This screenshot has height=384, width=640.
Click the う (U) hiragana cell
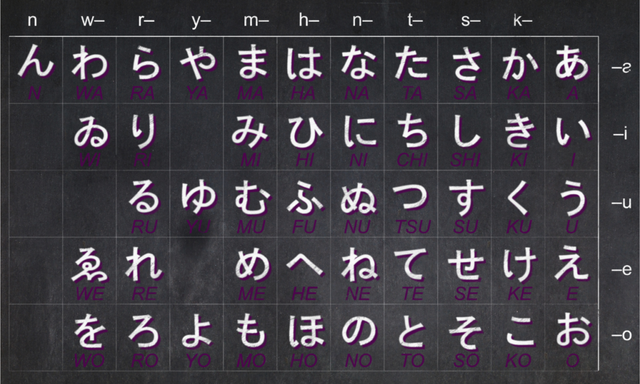[572, 204]
